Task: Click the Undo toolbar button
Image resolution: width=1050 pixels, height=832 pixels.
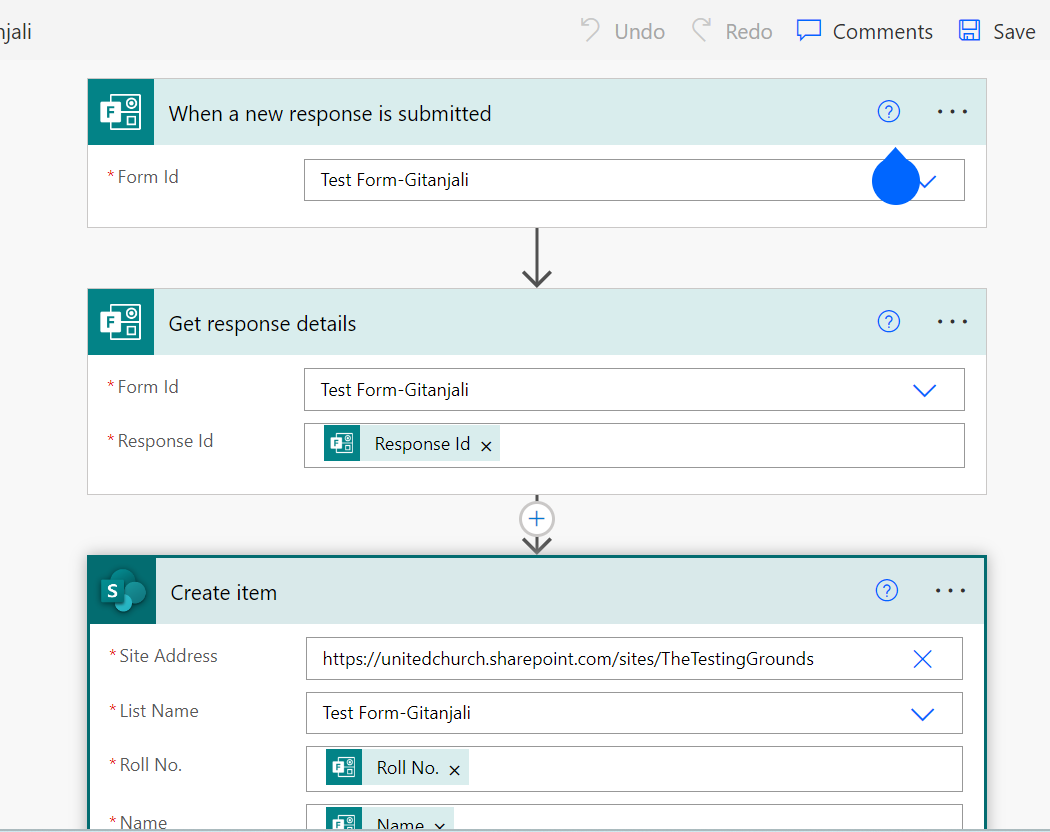Action: pos(623,31)
